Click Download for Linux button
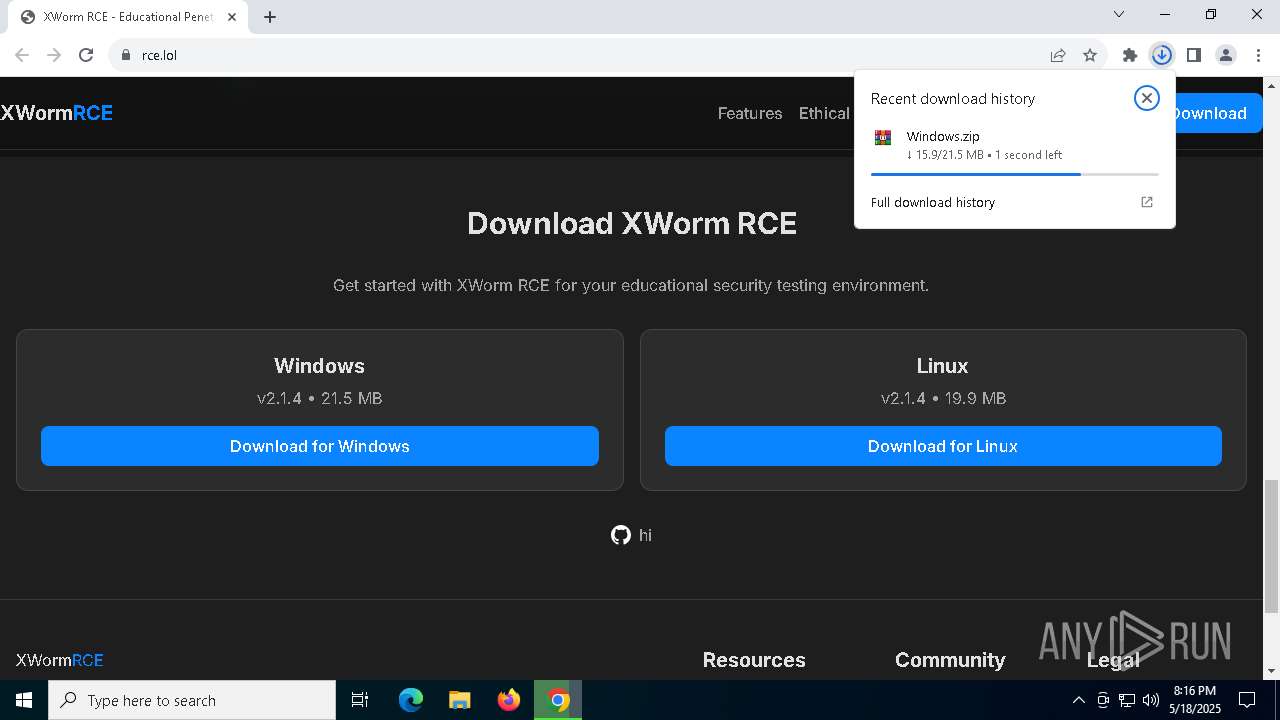This screenshot has height=720, width=1280. pyautogui.click(x=943, y=446)
